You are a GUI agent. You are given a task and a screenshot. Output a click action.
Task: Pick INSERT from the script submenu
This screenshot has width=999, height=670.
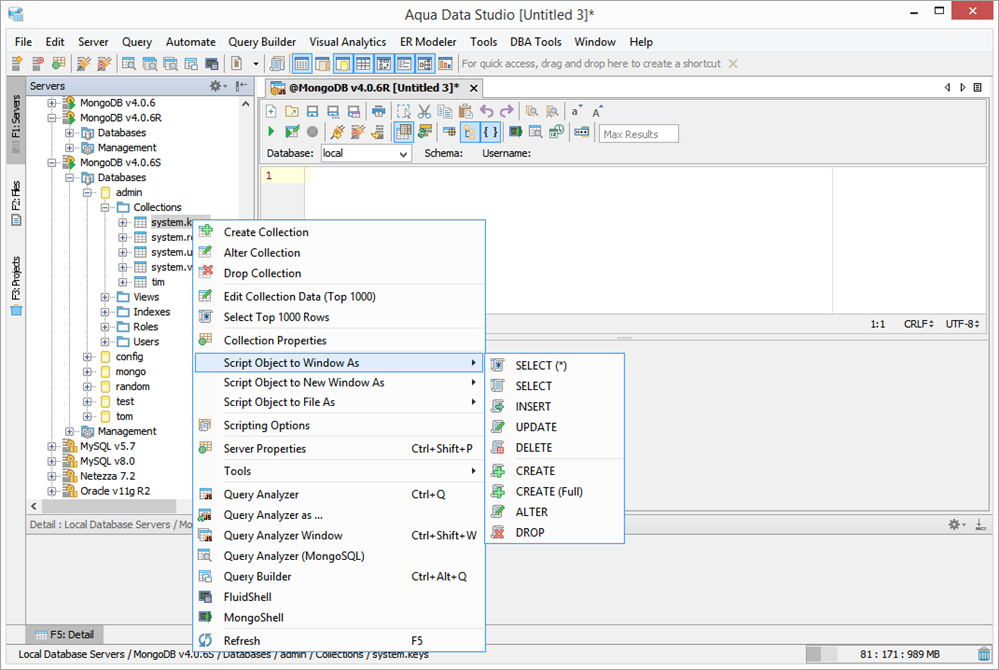(x=554, y=406)
